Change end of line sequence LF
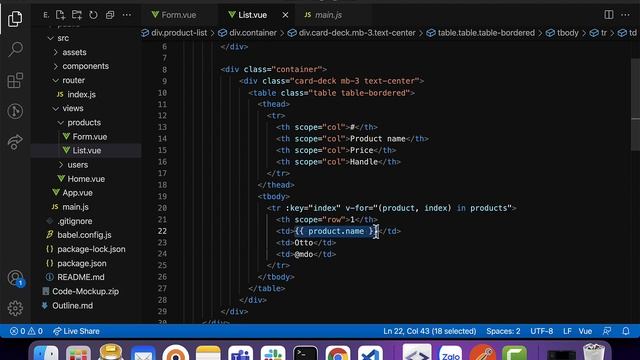Screen dimensions: 640x360 (567, 331)
